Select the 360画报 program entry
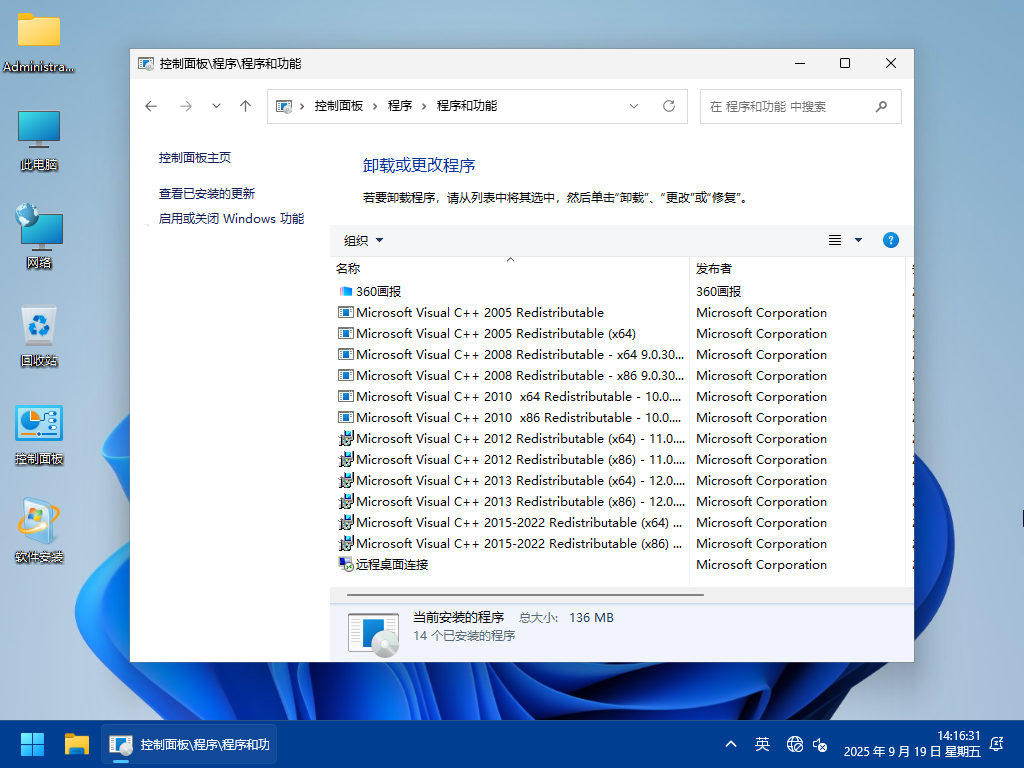Screen dimensions: 1024x768 coord(378,292)
